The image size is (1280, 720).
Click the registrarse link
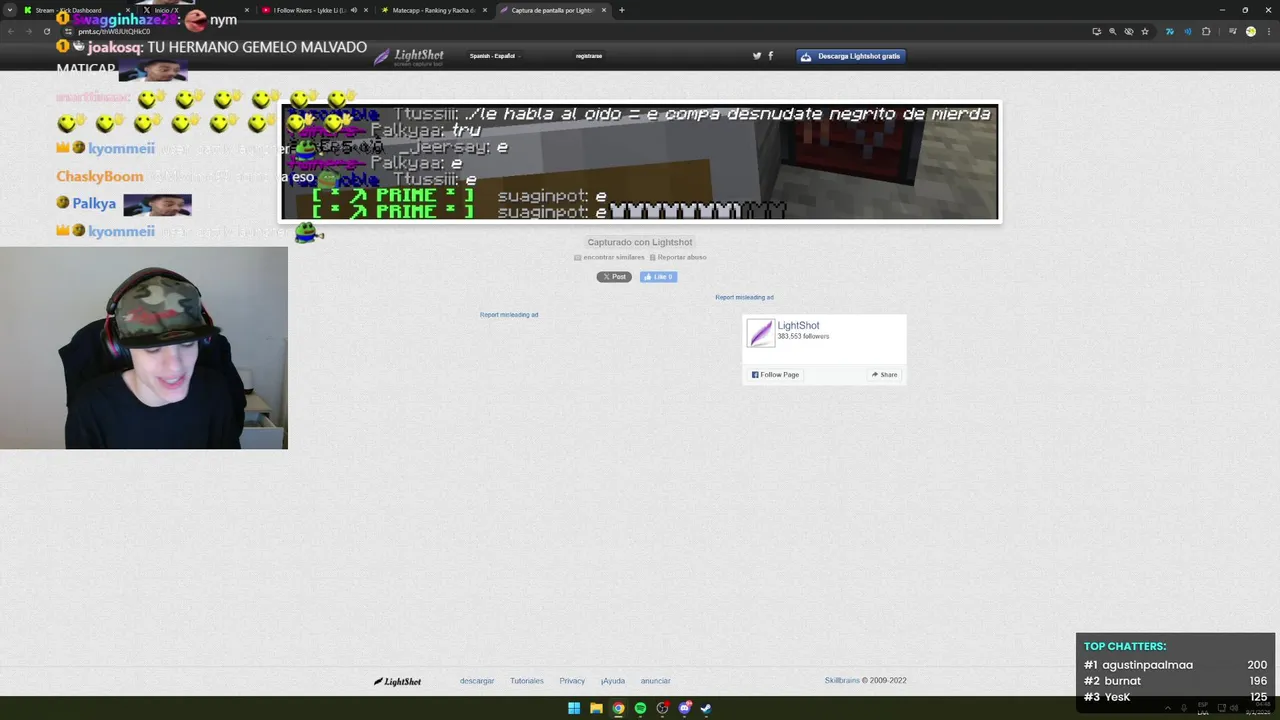coord(589,56)
